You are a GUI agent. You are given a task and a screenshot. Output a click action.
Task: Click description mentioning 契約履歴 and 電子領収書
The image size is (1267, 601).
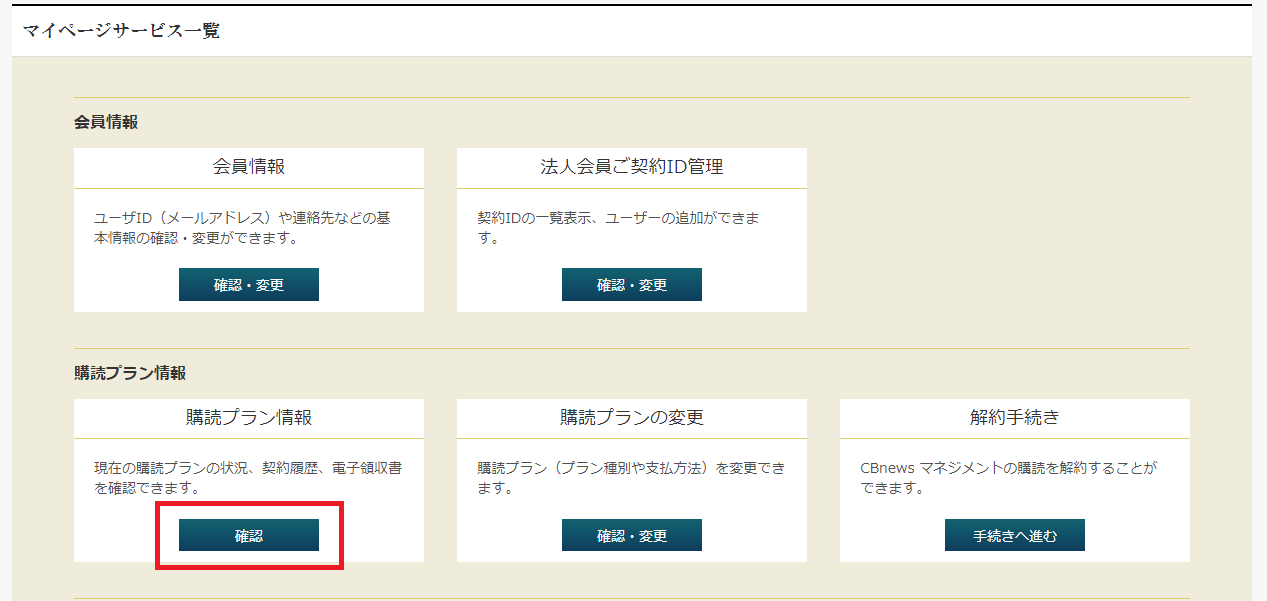(248, 478)
